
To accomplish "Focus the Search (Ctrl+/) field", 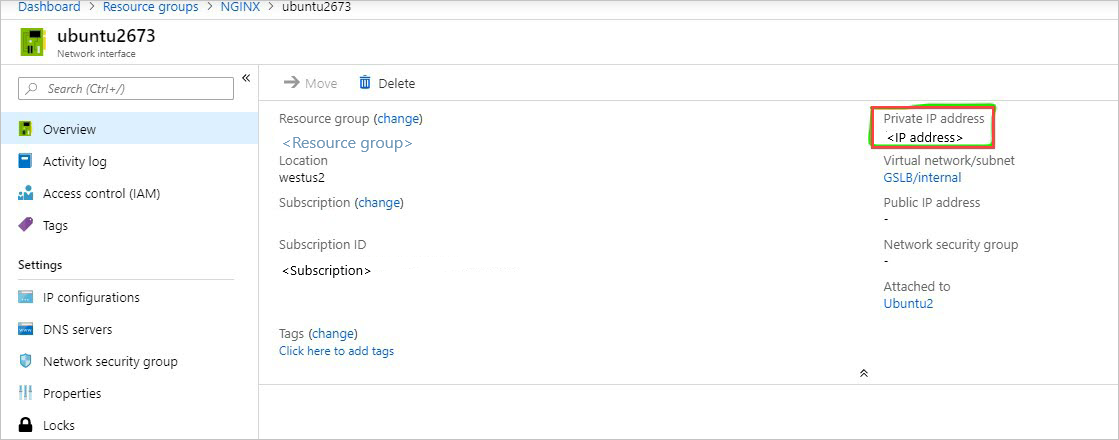I will 126,89.
